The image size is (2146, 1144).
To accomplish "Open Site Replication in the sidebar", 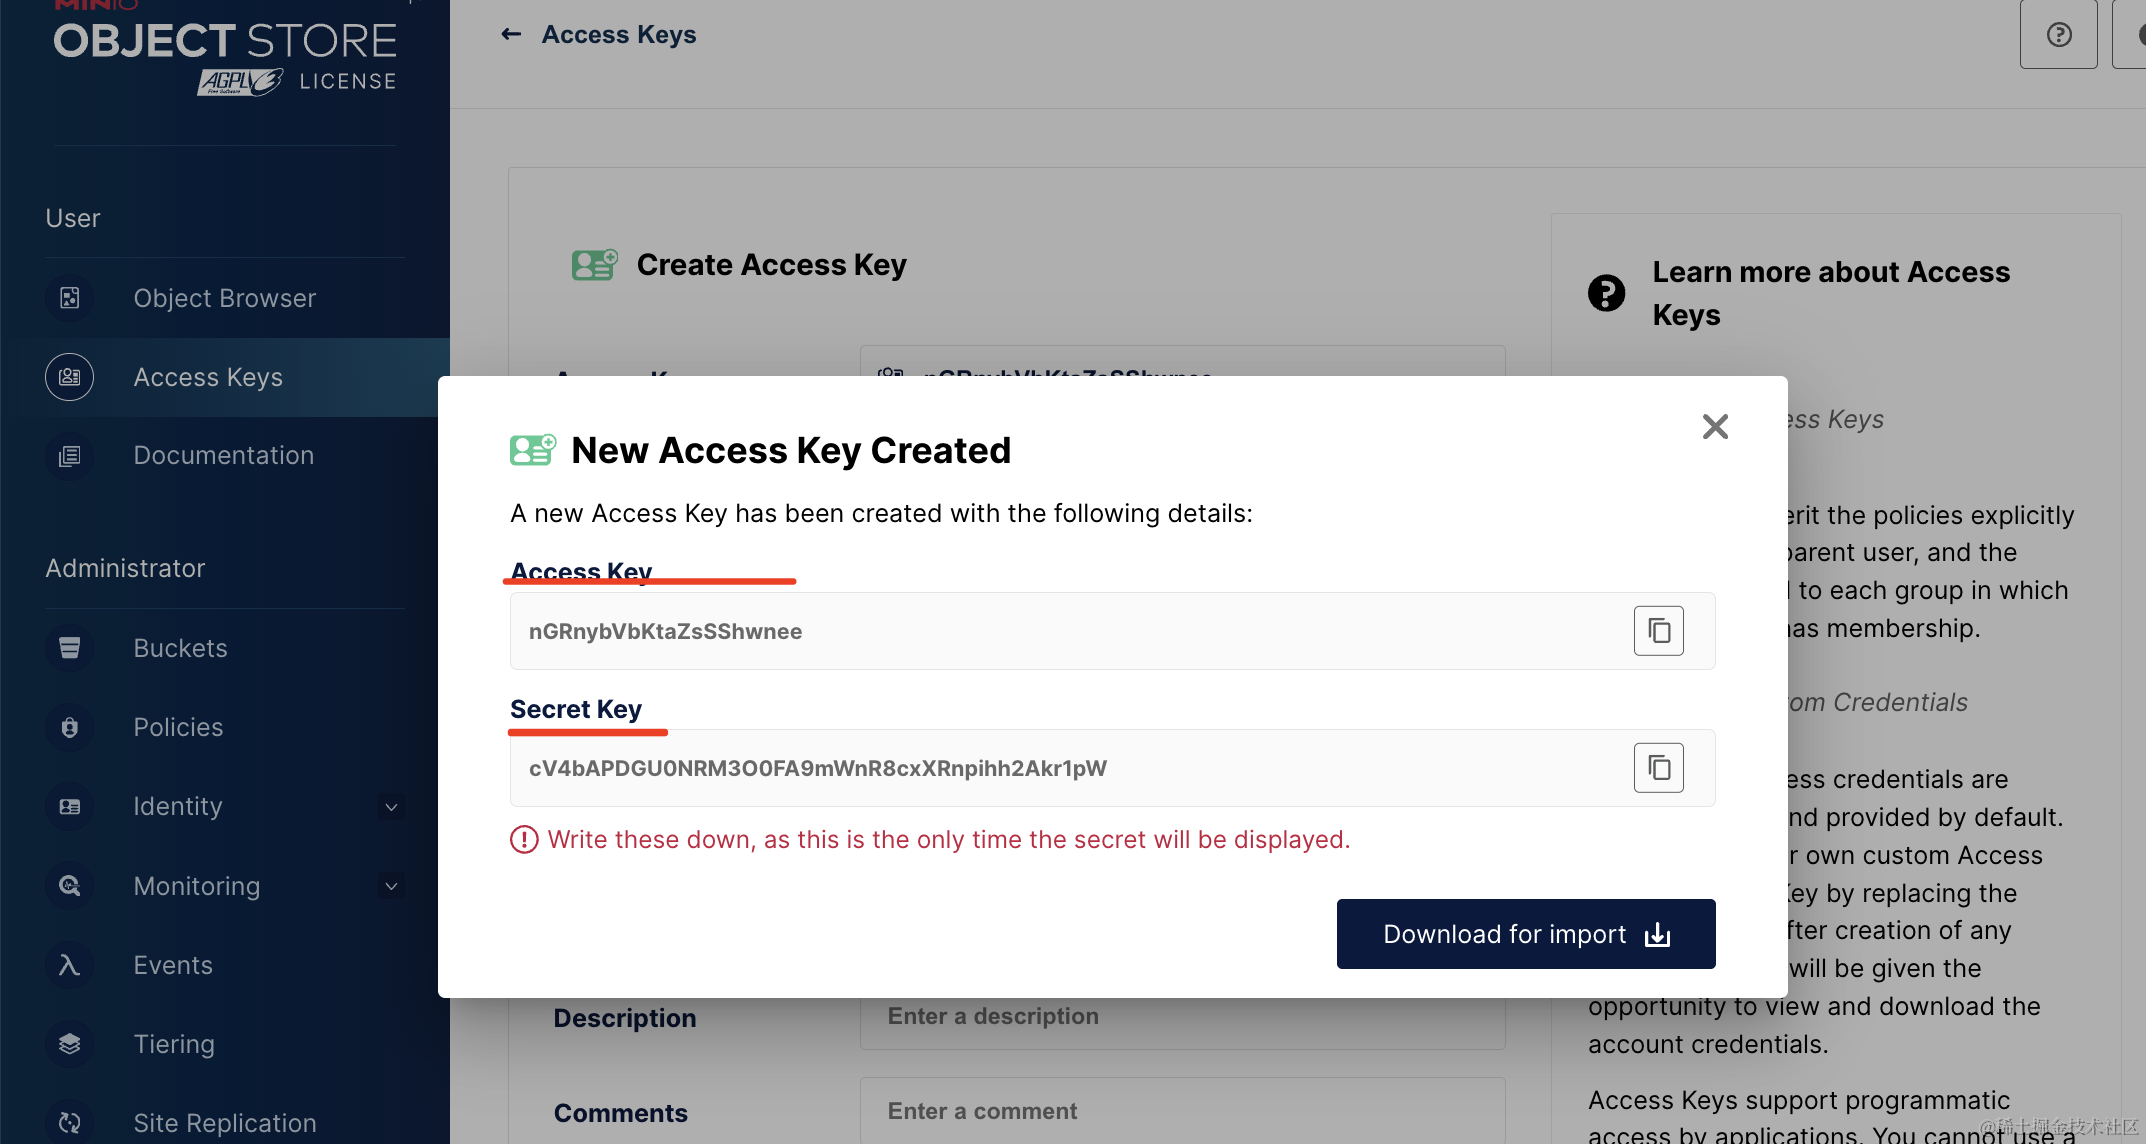I will (224, 1123).
